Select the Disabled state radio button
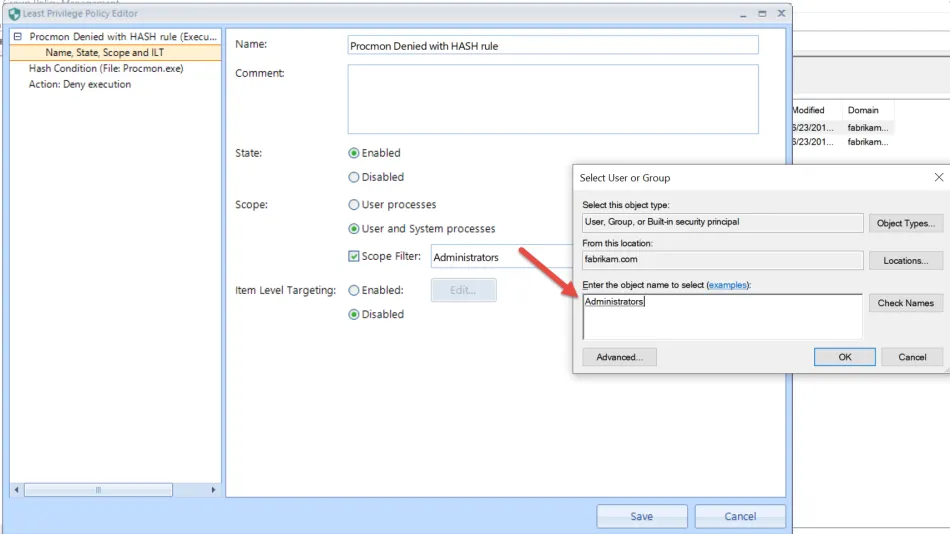950x534 pixels. point(354,177)
